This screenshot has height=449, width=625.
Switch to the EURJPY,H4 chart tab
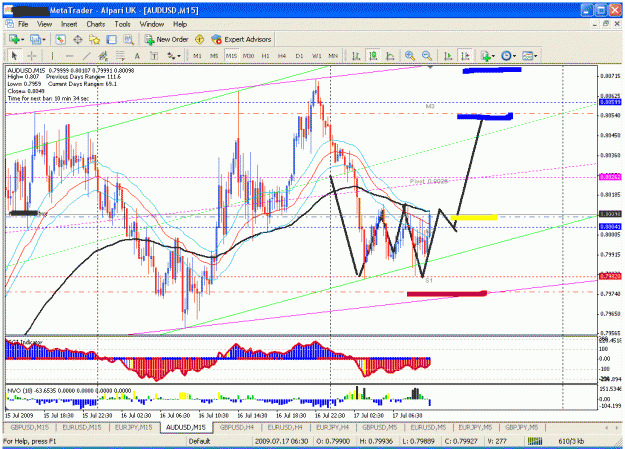coord(332,427)
